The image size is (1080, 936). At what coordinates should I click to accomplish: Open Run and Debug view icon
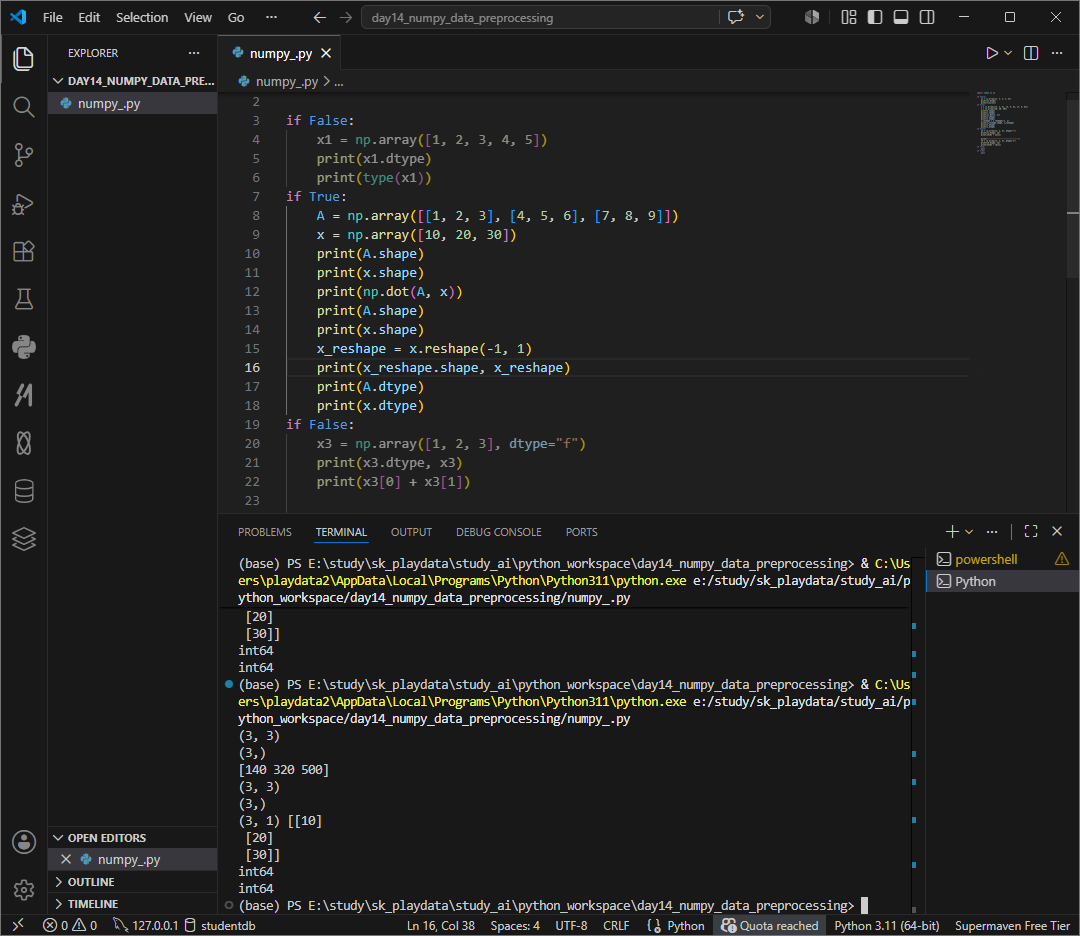pyautogui.click(x=23, y=204)
